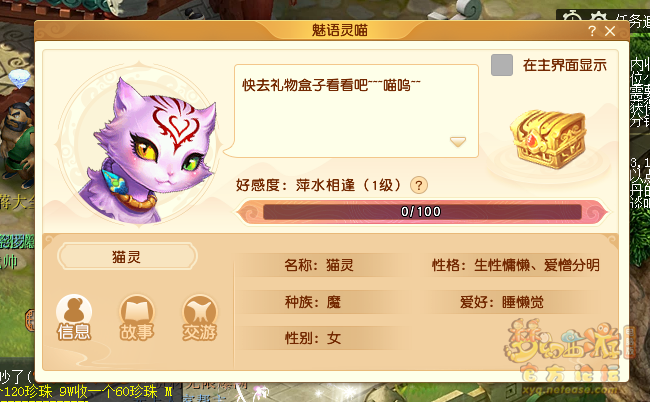This screenshot has width=650, height=402.
Task: Click the 性格 personality info row
Action: (x=516, y=265)
